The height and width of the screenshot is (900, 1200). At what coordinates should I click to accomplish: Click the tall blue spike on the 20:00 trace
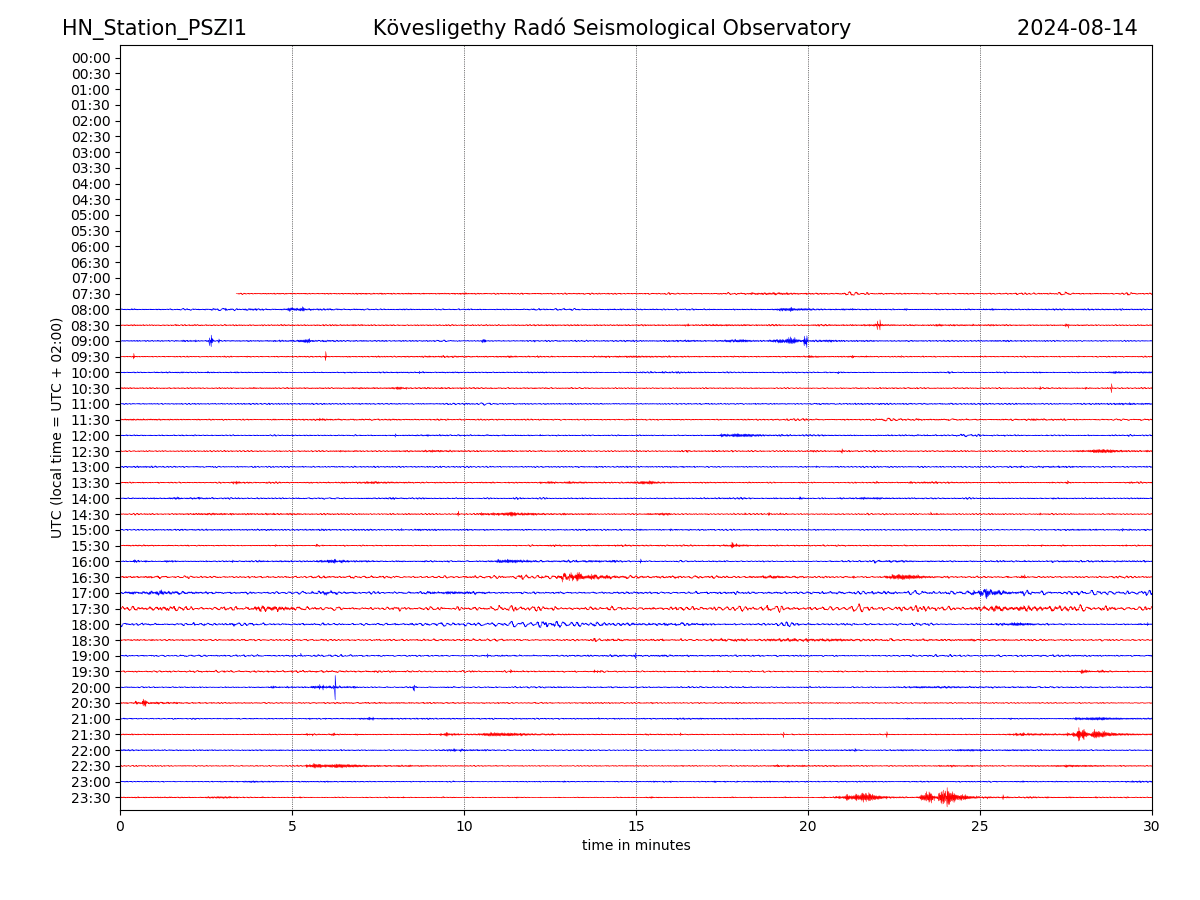pyautogui.click(x=335, y=687)
